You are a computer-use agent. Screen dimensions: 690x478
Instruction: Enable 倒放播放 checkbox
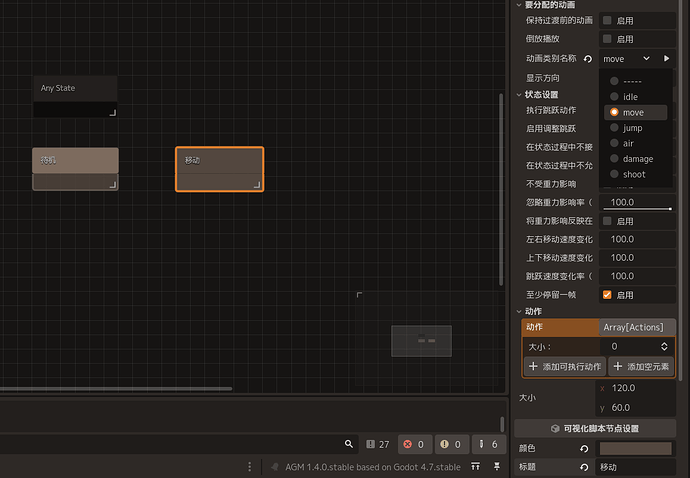607,39
